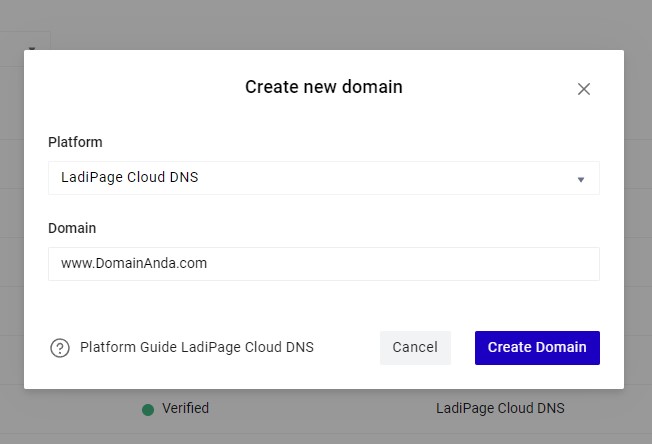
Task: Click the middle of the Platform select box
Action: [323, 178]
